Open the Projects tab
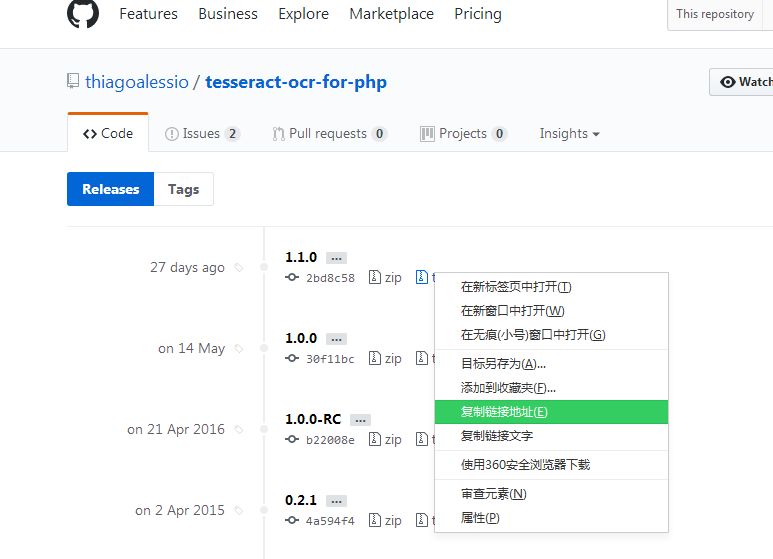Image resolution: width=773 pixels, height=559 pixels. click(463, 134)
